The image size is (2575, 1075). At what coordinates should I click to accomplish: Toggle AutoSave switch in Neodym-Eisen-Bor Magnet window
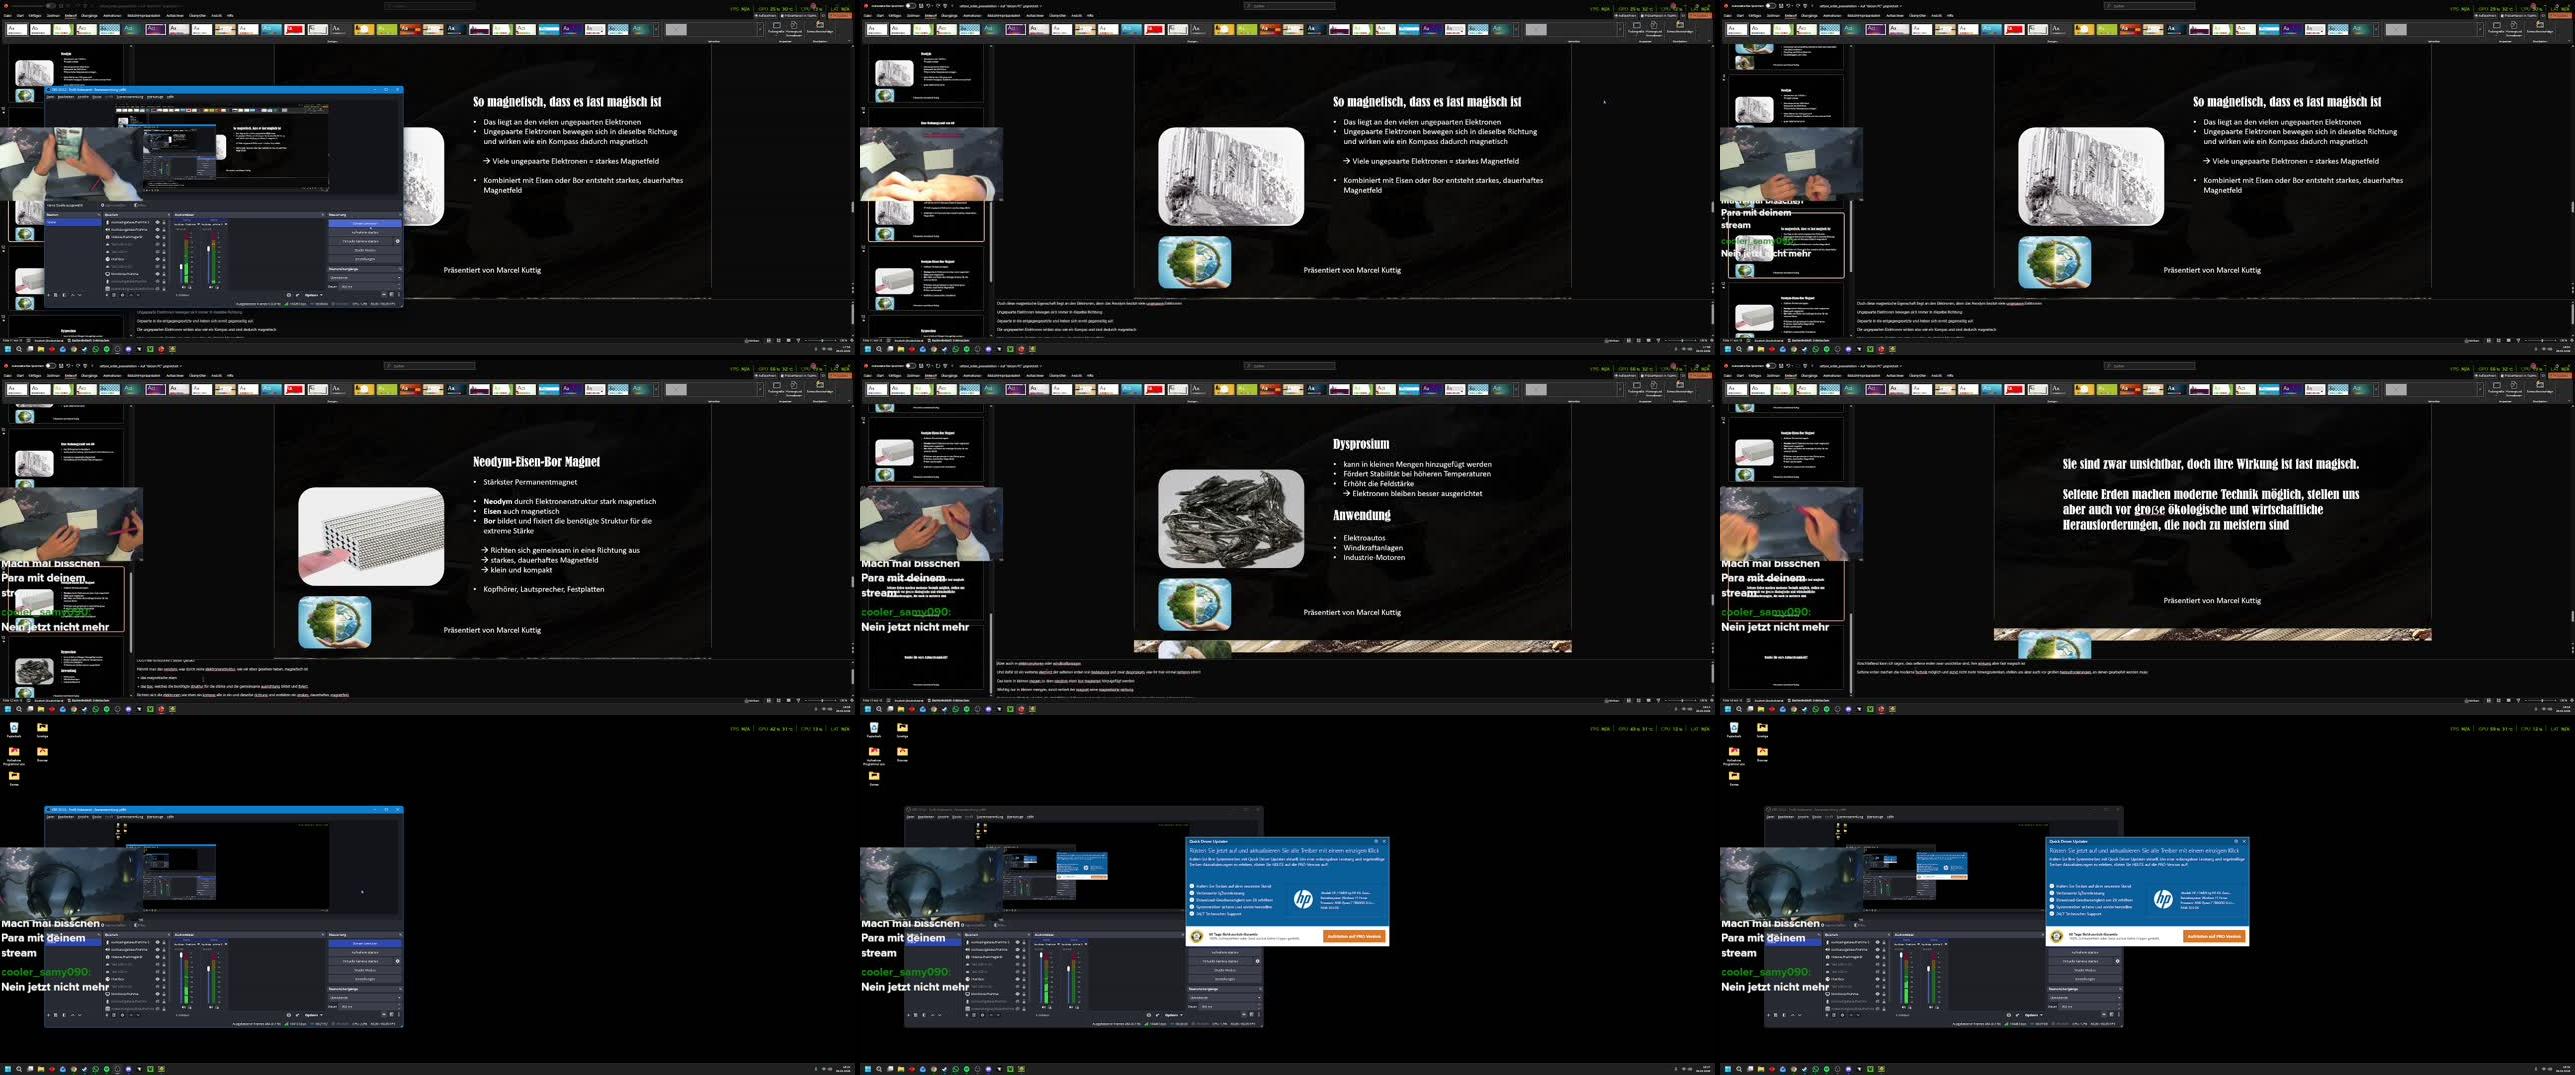[51, 366]
